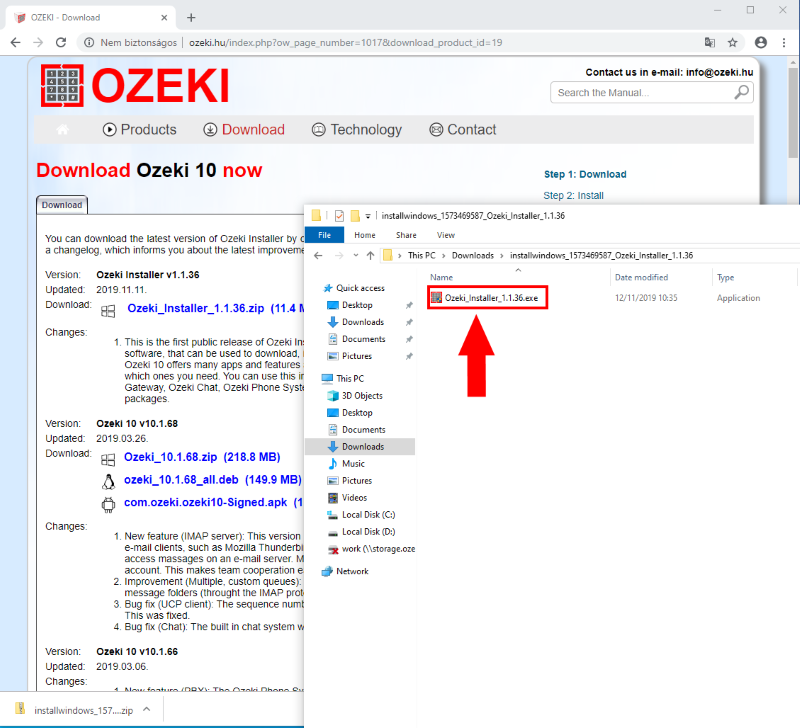Close the OZEKI - Download tab

tap(164, 17)
